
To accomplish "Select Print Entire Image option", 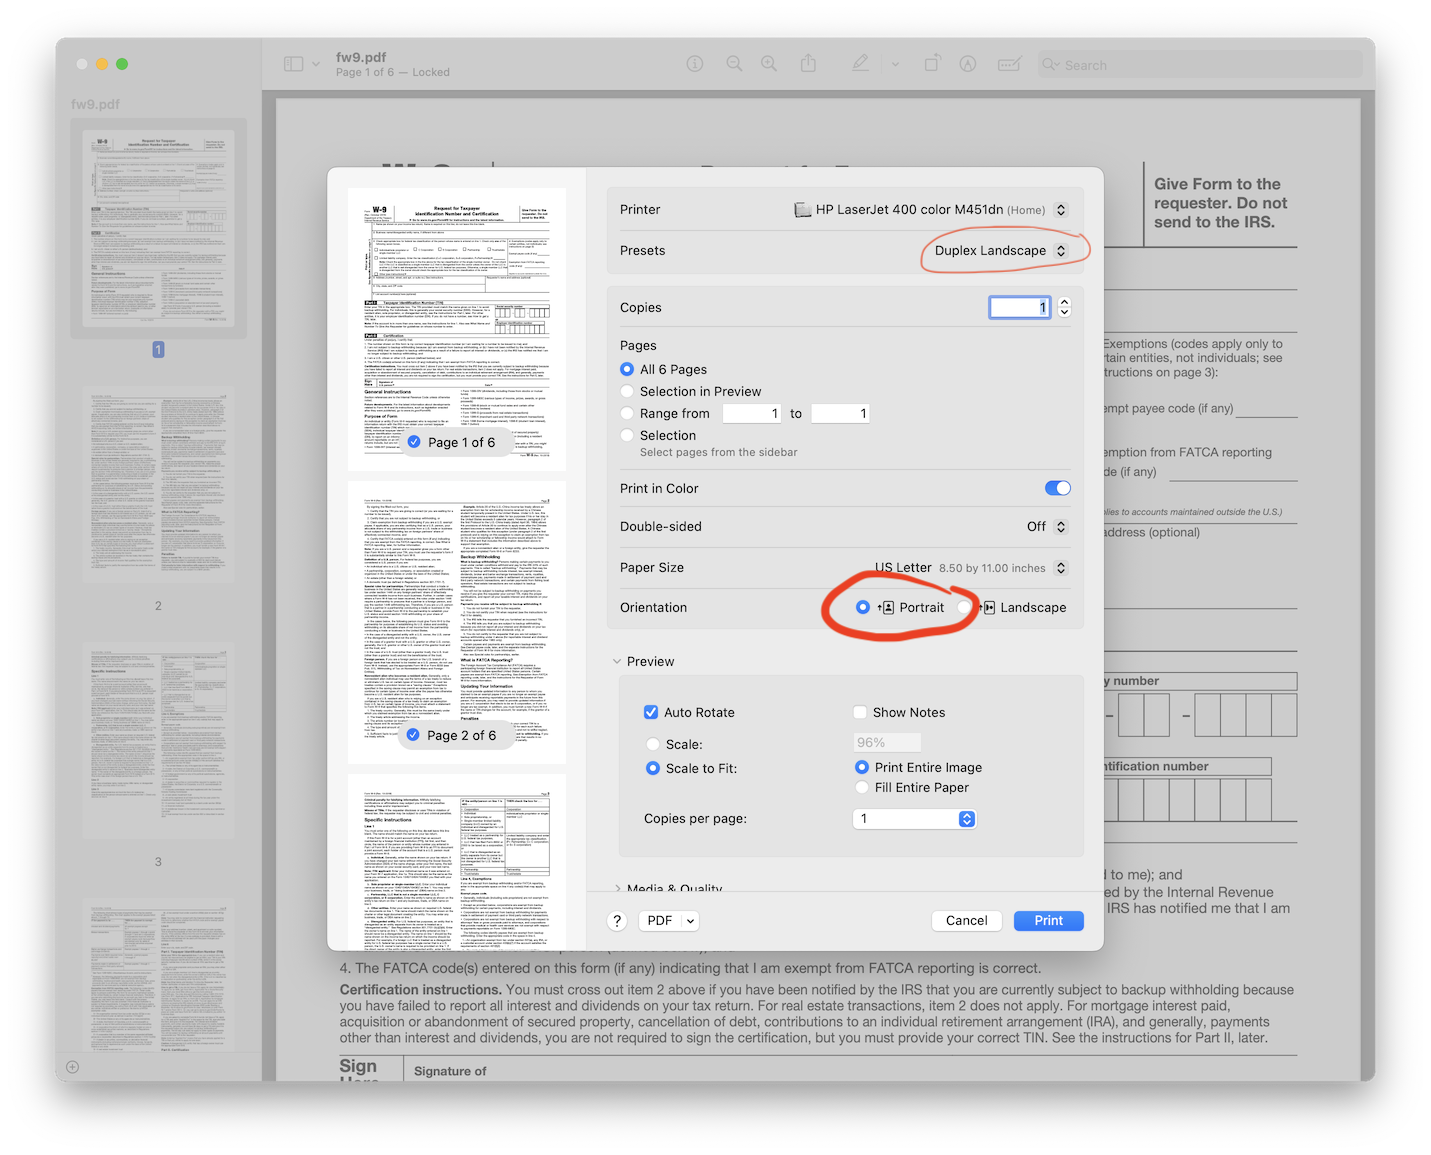I will pyautogui.click(x=862, y=767).
